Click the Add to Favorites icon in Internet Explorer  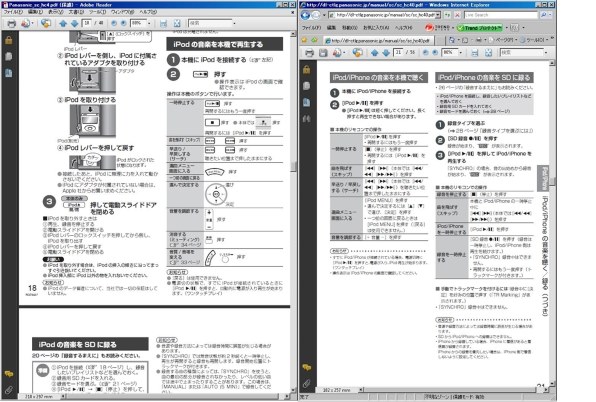(x=314, y=40)
